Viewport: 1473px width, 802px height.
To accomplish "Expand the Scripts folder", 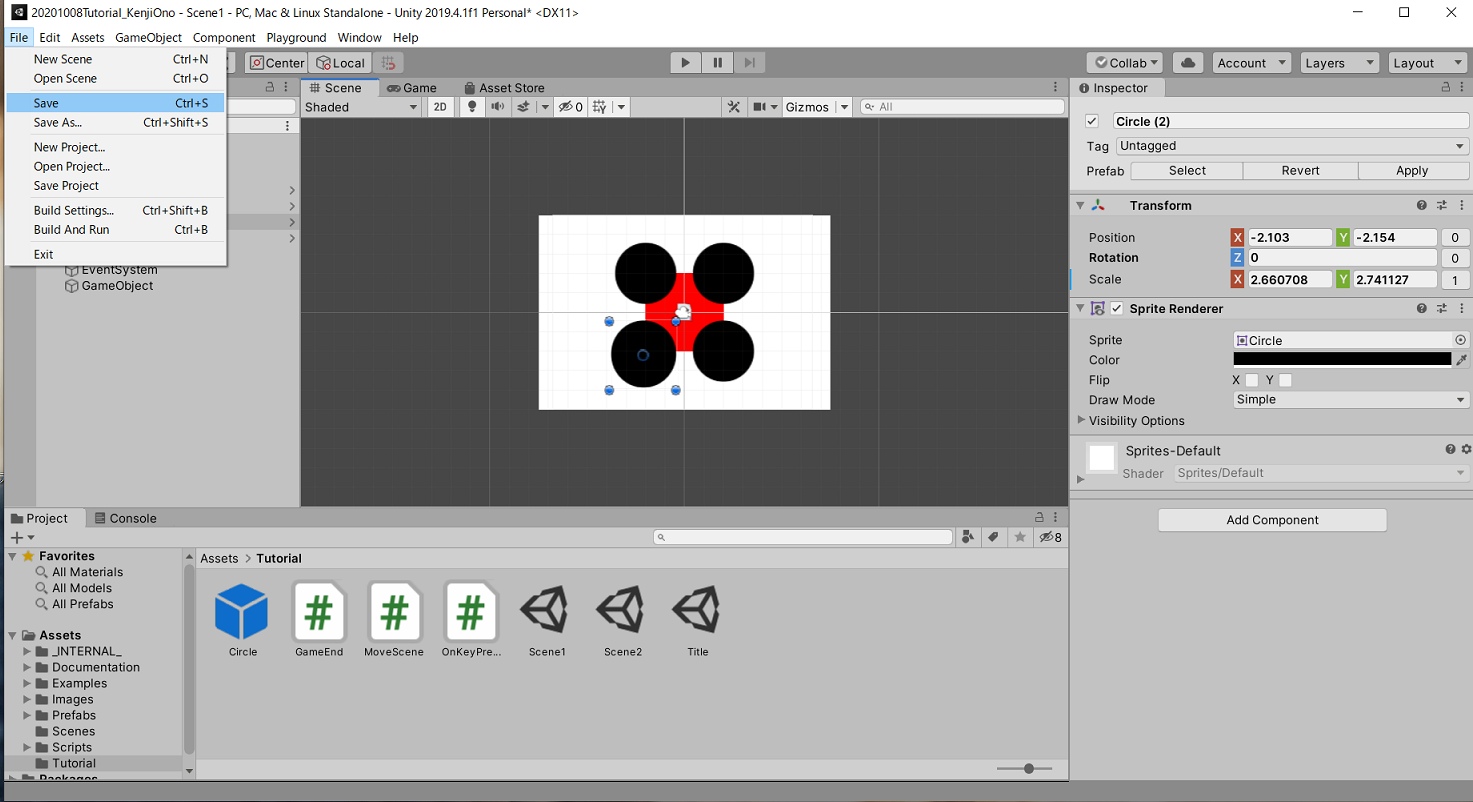I will pyautogui.click(x=28, y=747).
